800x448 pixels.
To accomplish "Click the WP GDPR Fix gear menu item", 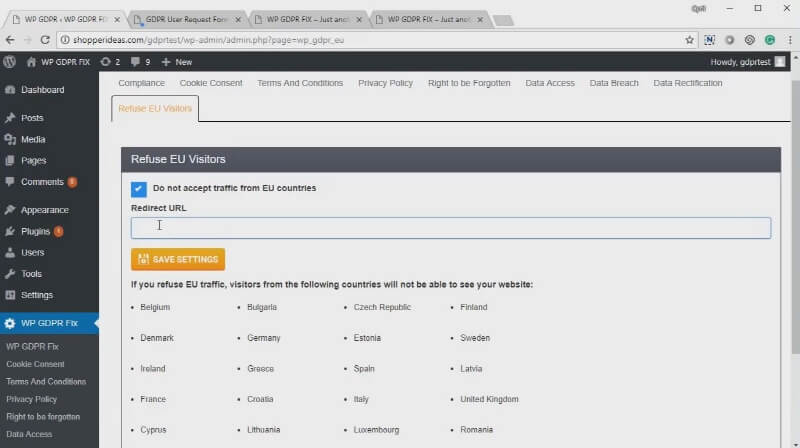I will 49,323.
